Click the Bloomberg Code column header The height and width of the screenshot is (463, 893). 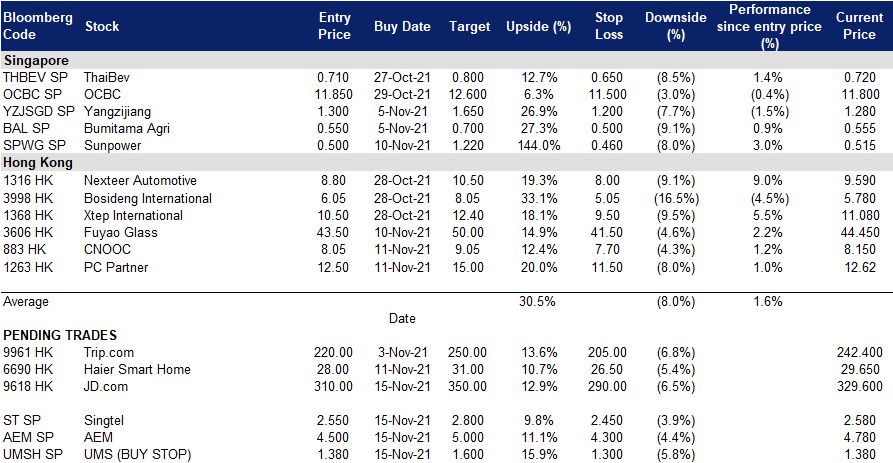[x=38, y=26]
